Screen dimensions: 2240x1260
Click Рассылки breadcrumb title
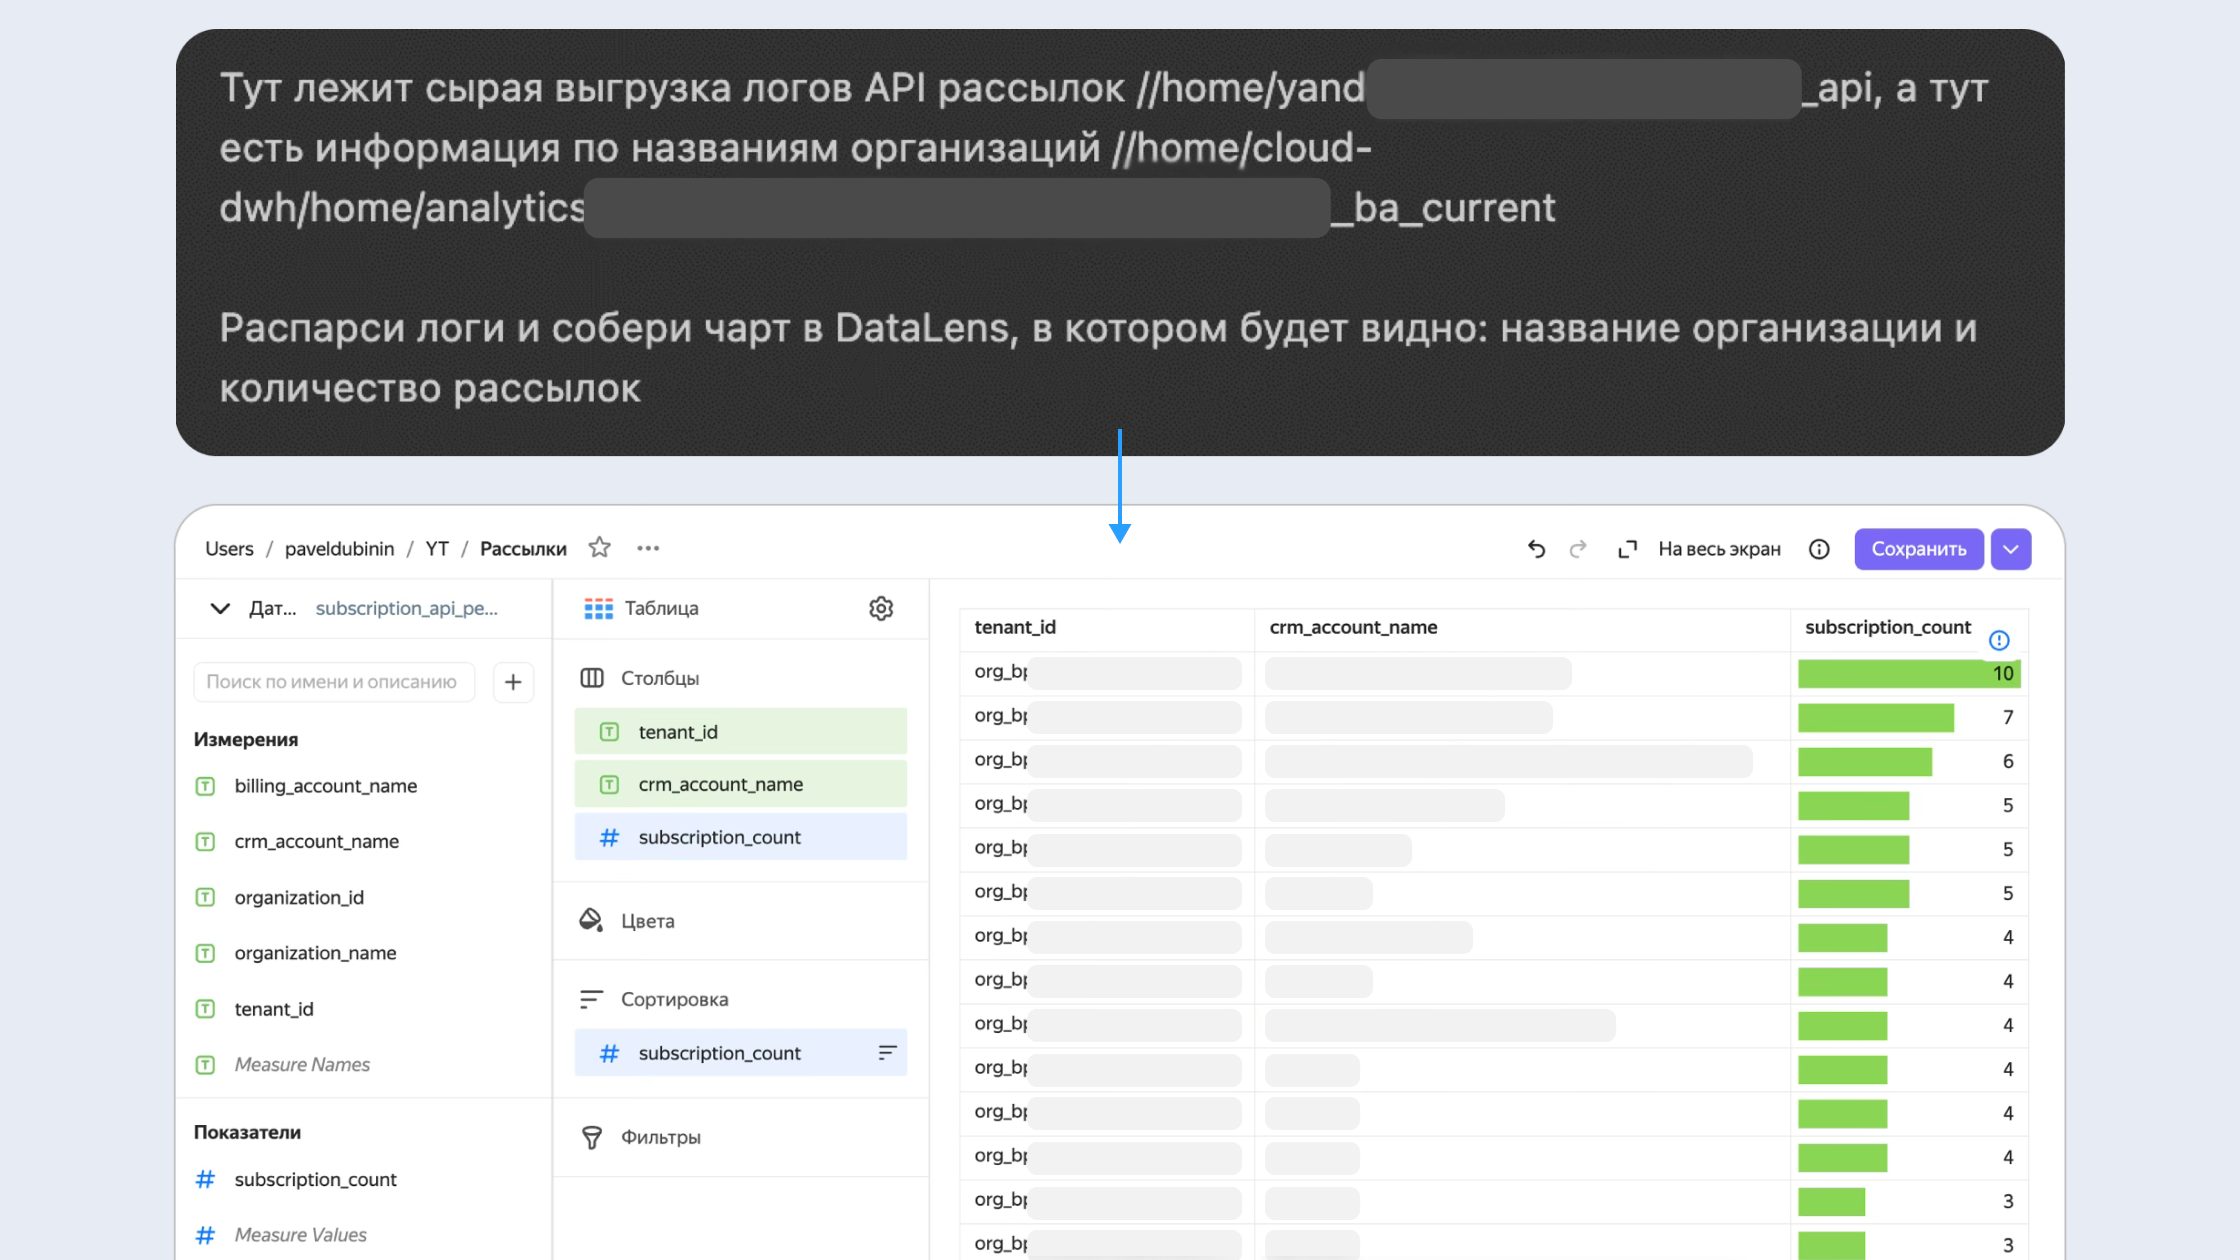pyautogui.click(x=523, y=549)
